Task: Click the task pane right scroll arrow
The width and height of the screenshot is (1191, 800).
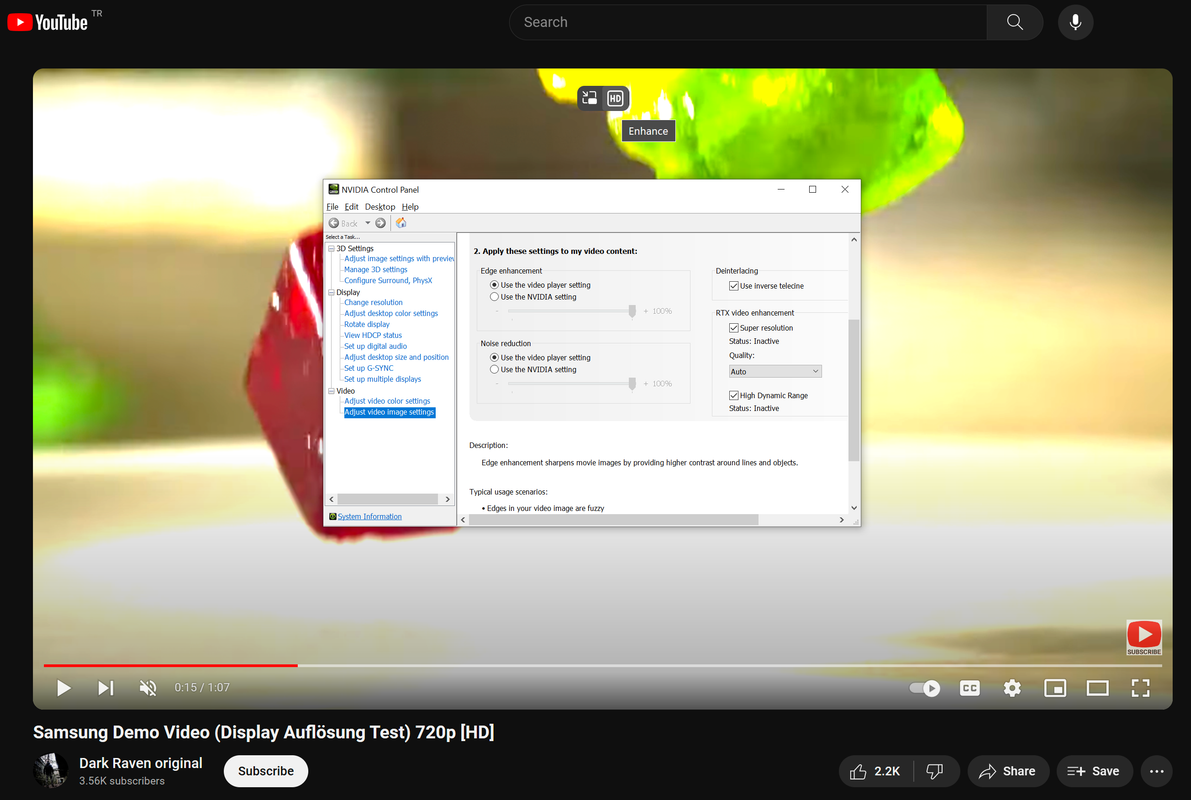Action: click(447, 499)
